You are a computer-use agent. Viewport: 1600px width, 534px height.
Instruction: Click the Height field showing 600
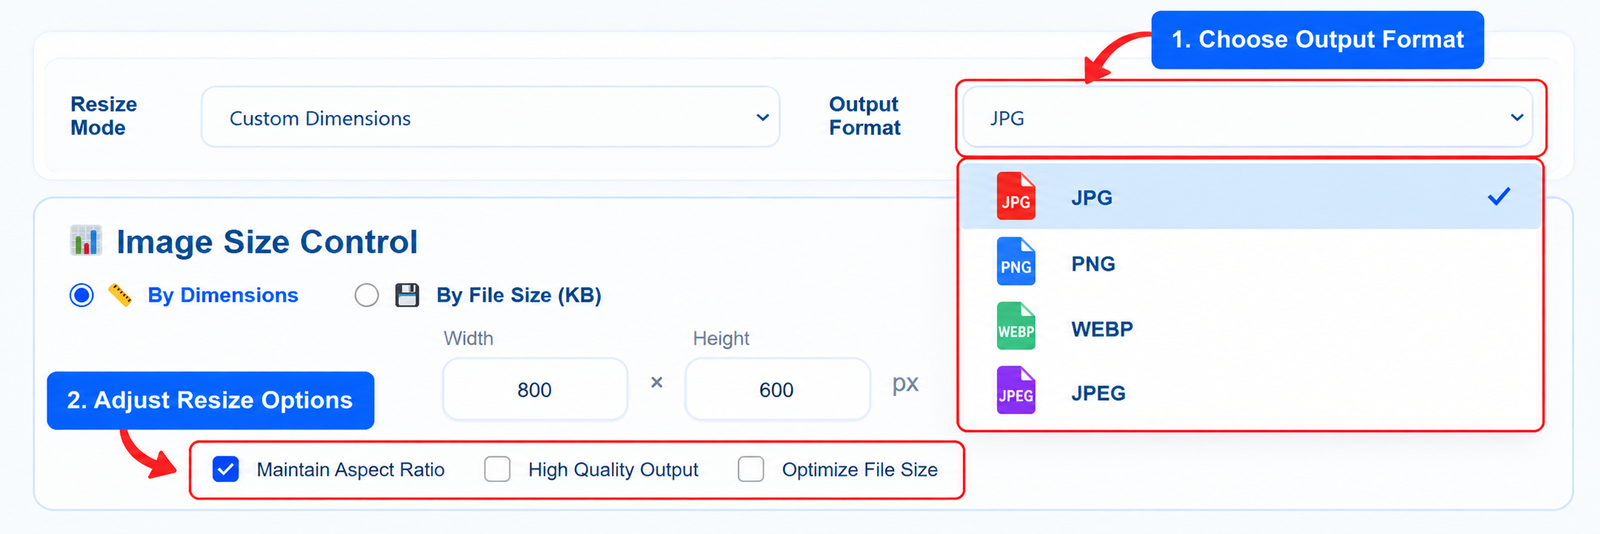[777, 389]
